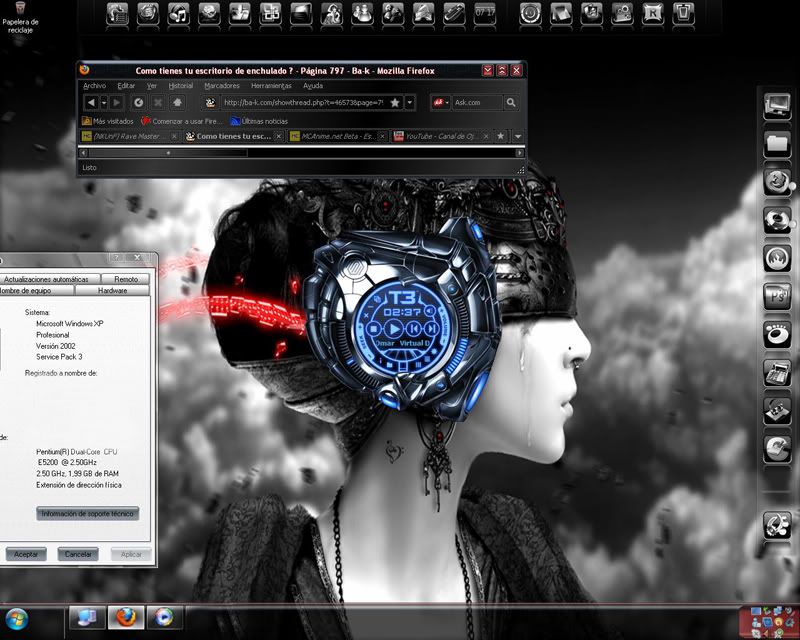800x640 pixels.
Task: Open the Editar menu
Action: [x=126, y=86]
